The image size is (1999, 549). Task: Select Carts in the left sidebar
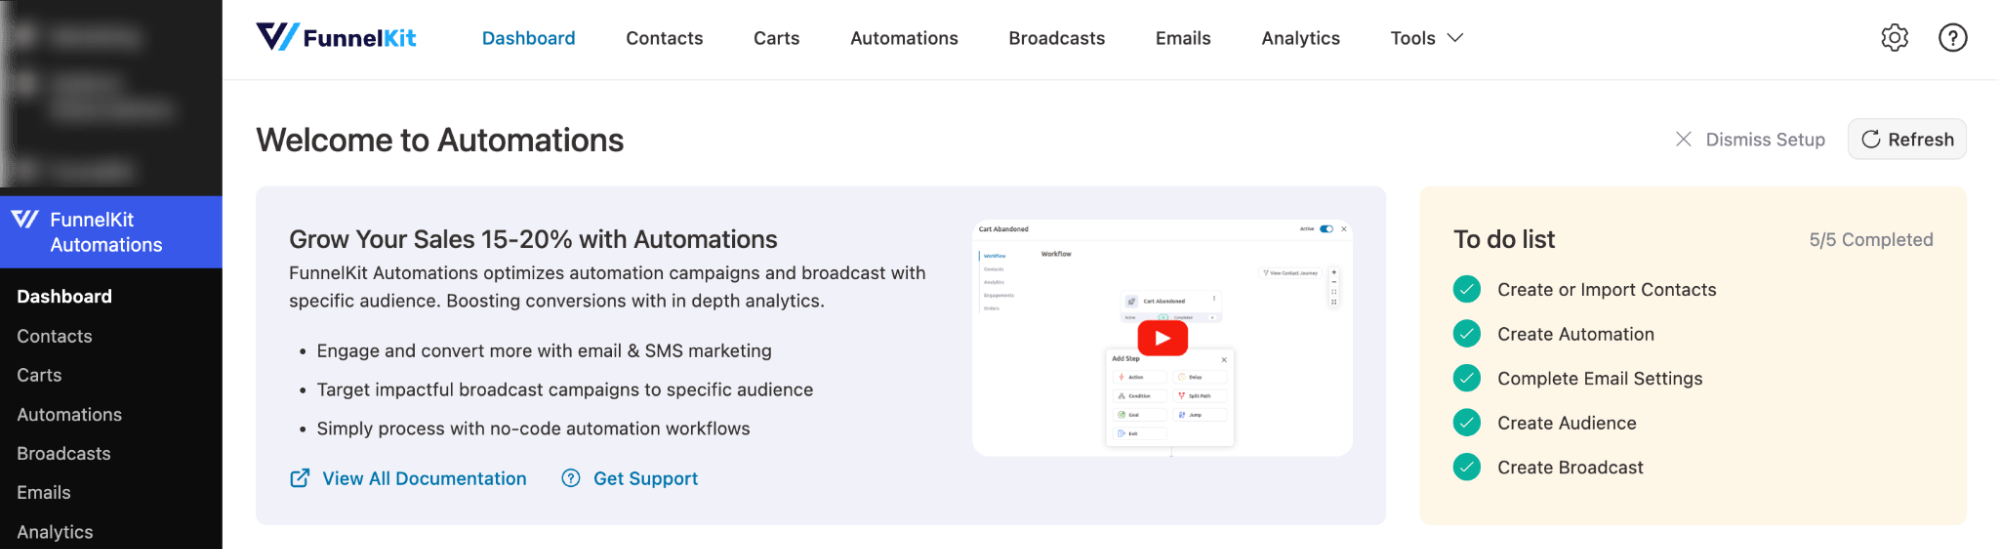(39, 375)
